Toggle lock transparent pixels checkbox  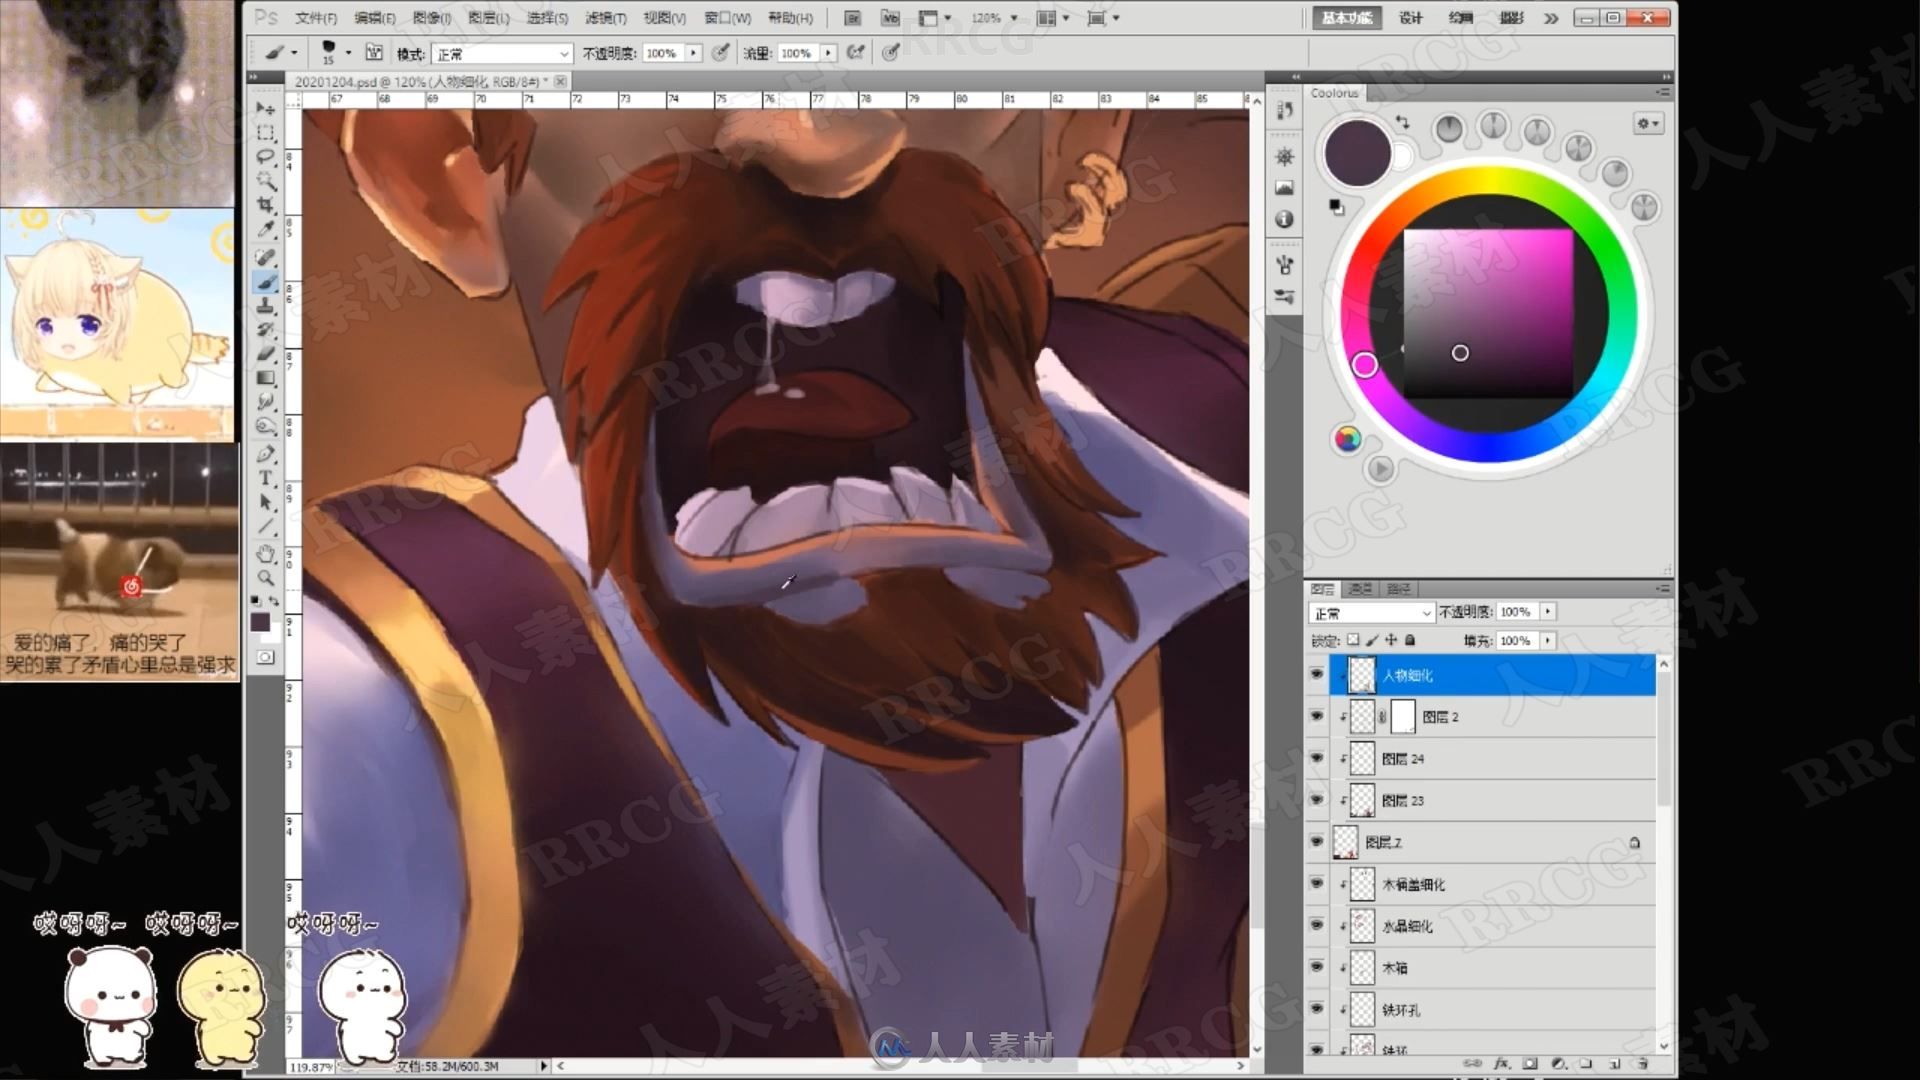pos(1353,640)
